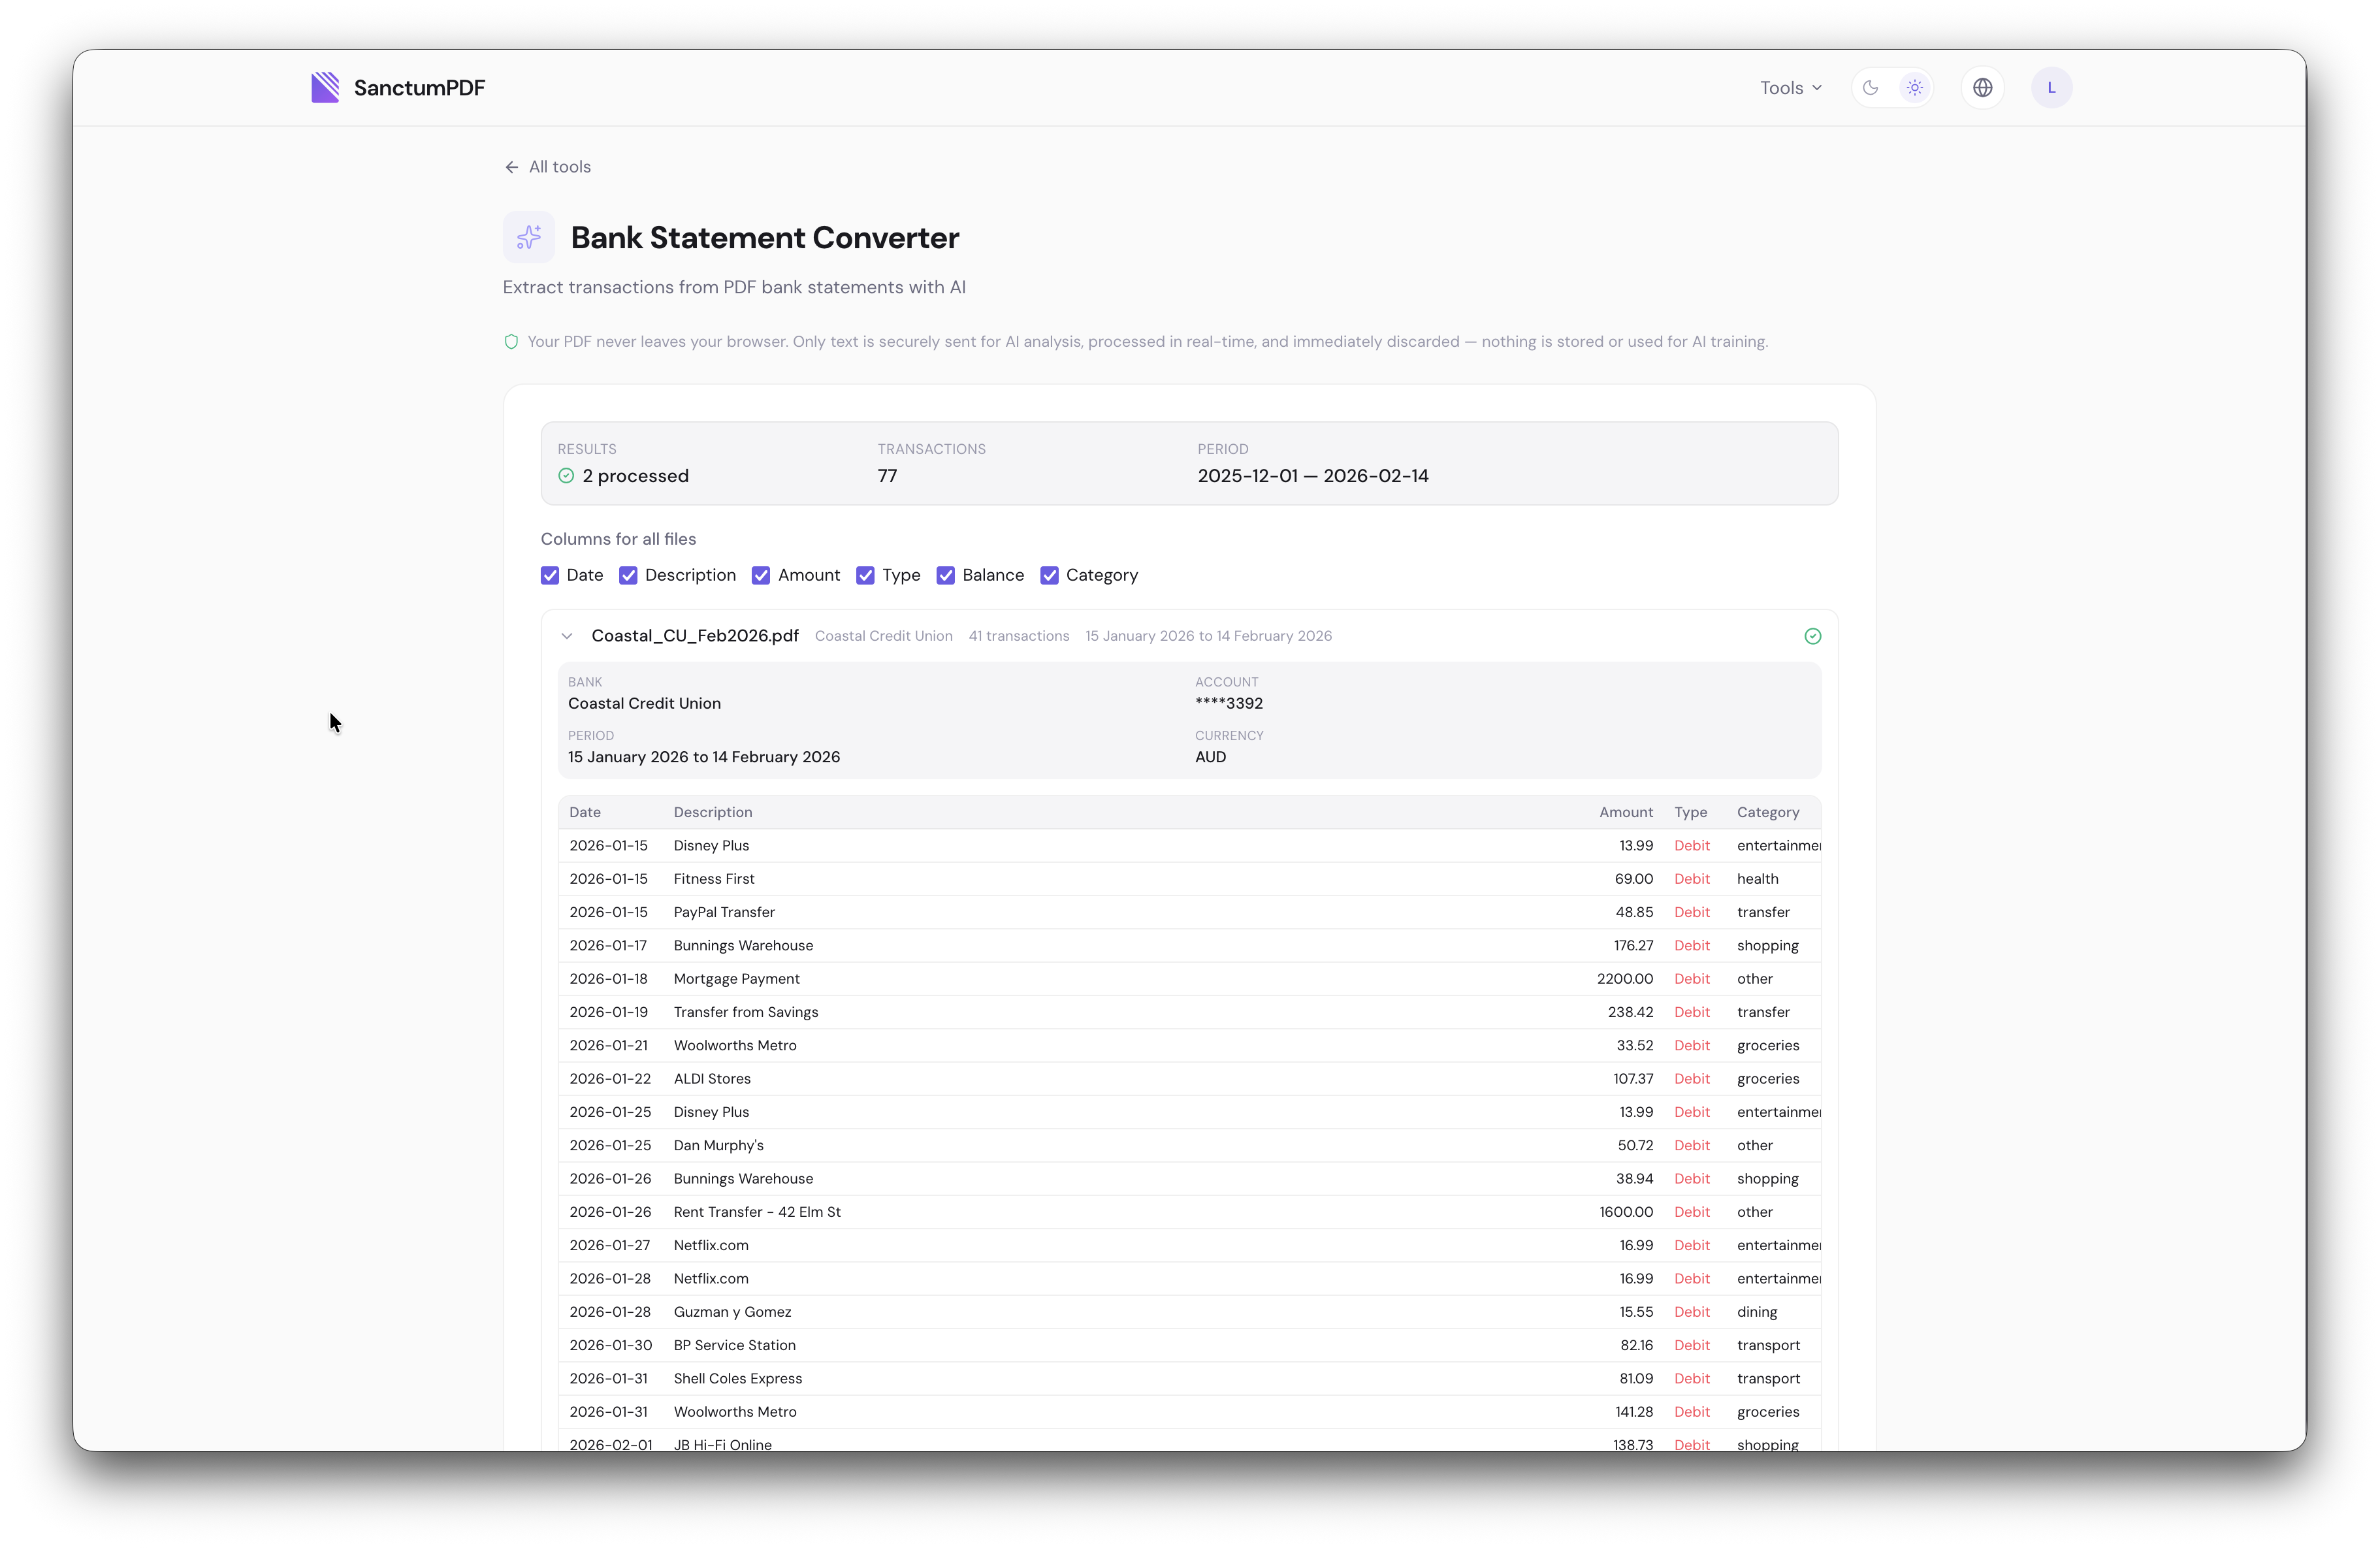2380x1548 pixels.
Task: Collapse the Coastal_CU_Feb2026.pdf file section
Action: point(567,636)
